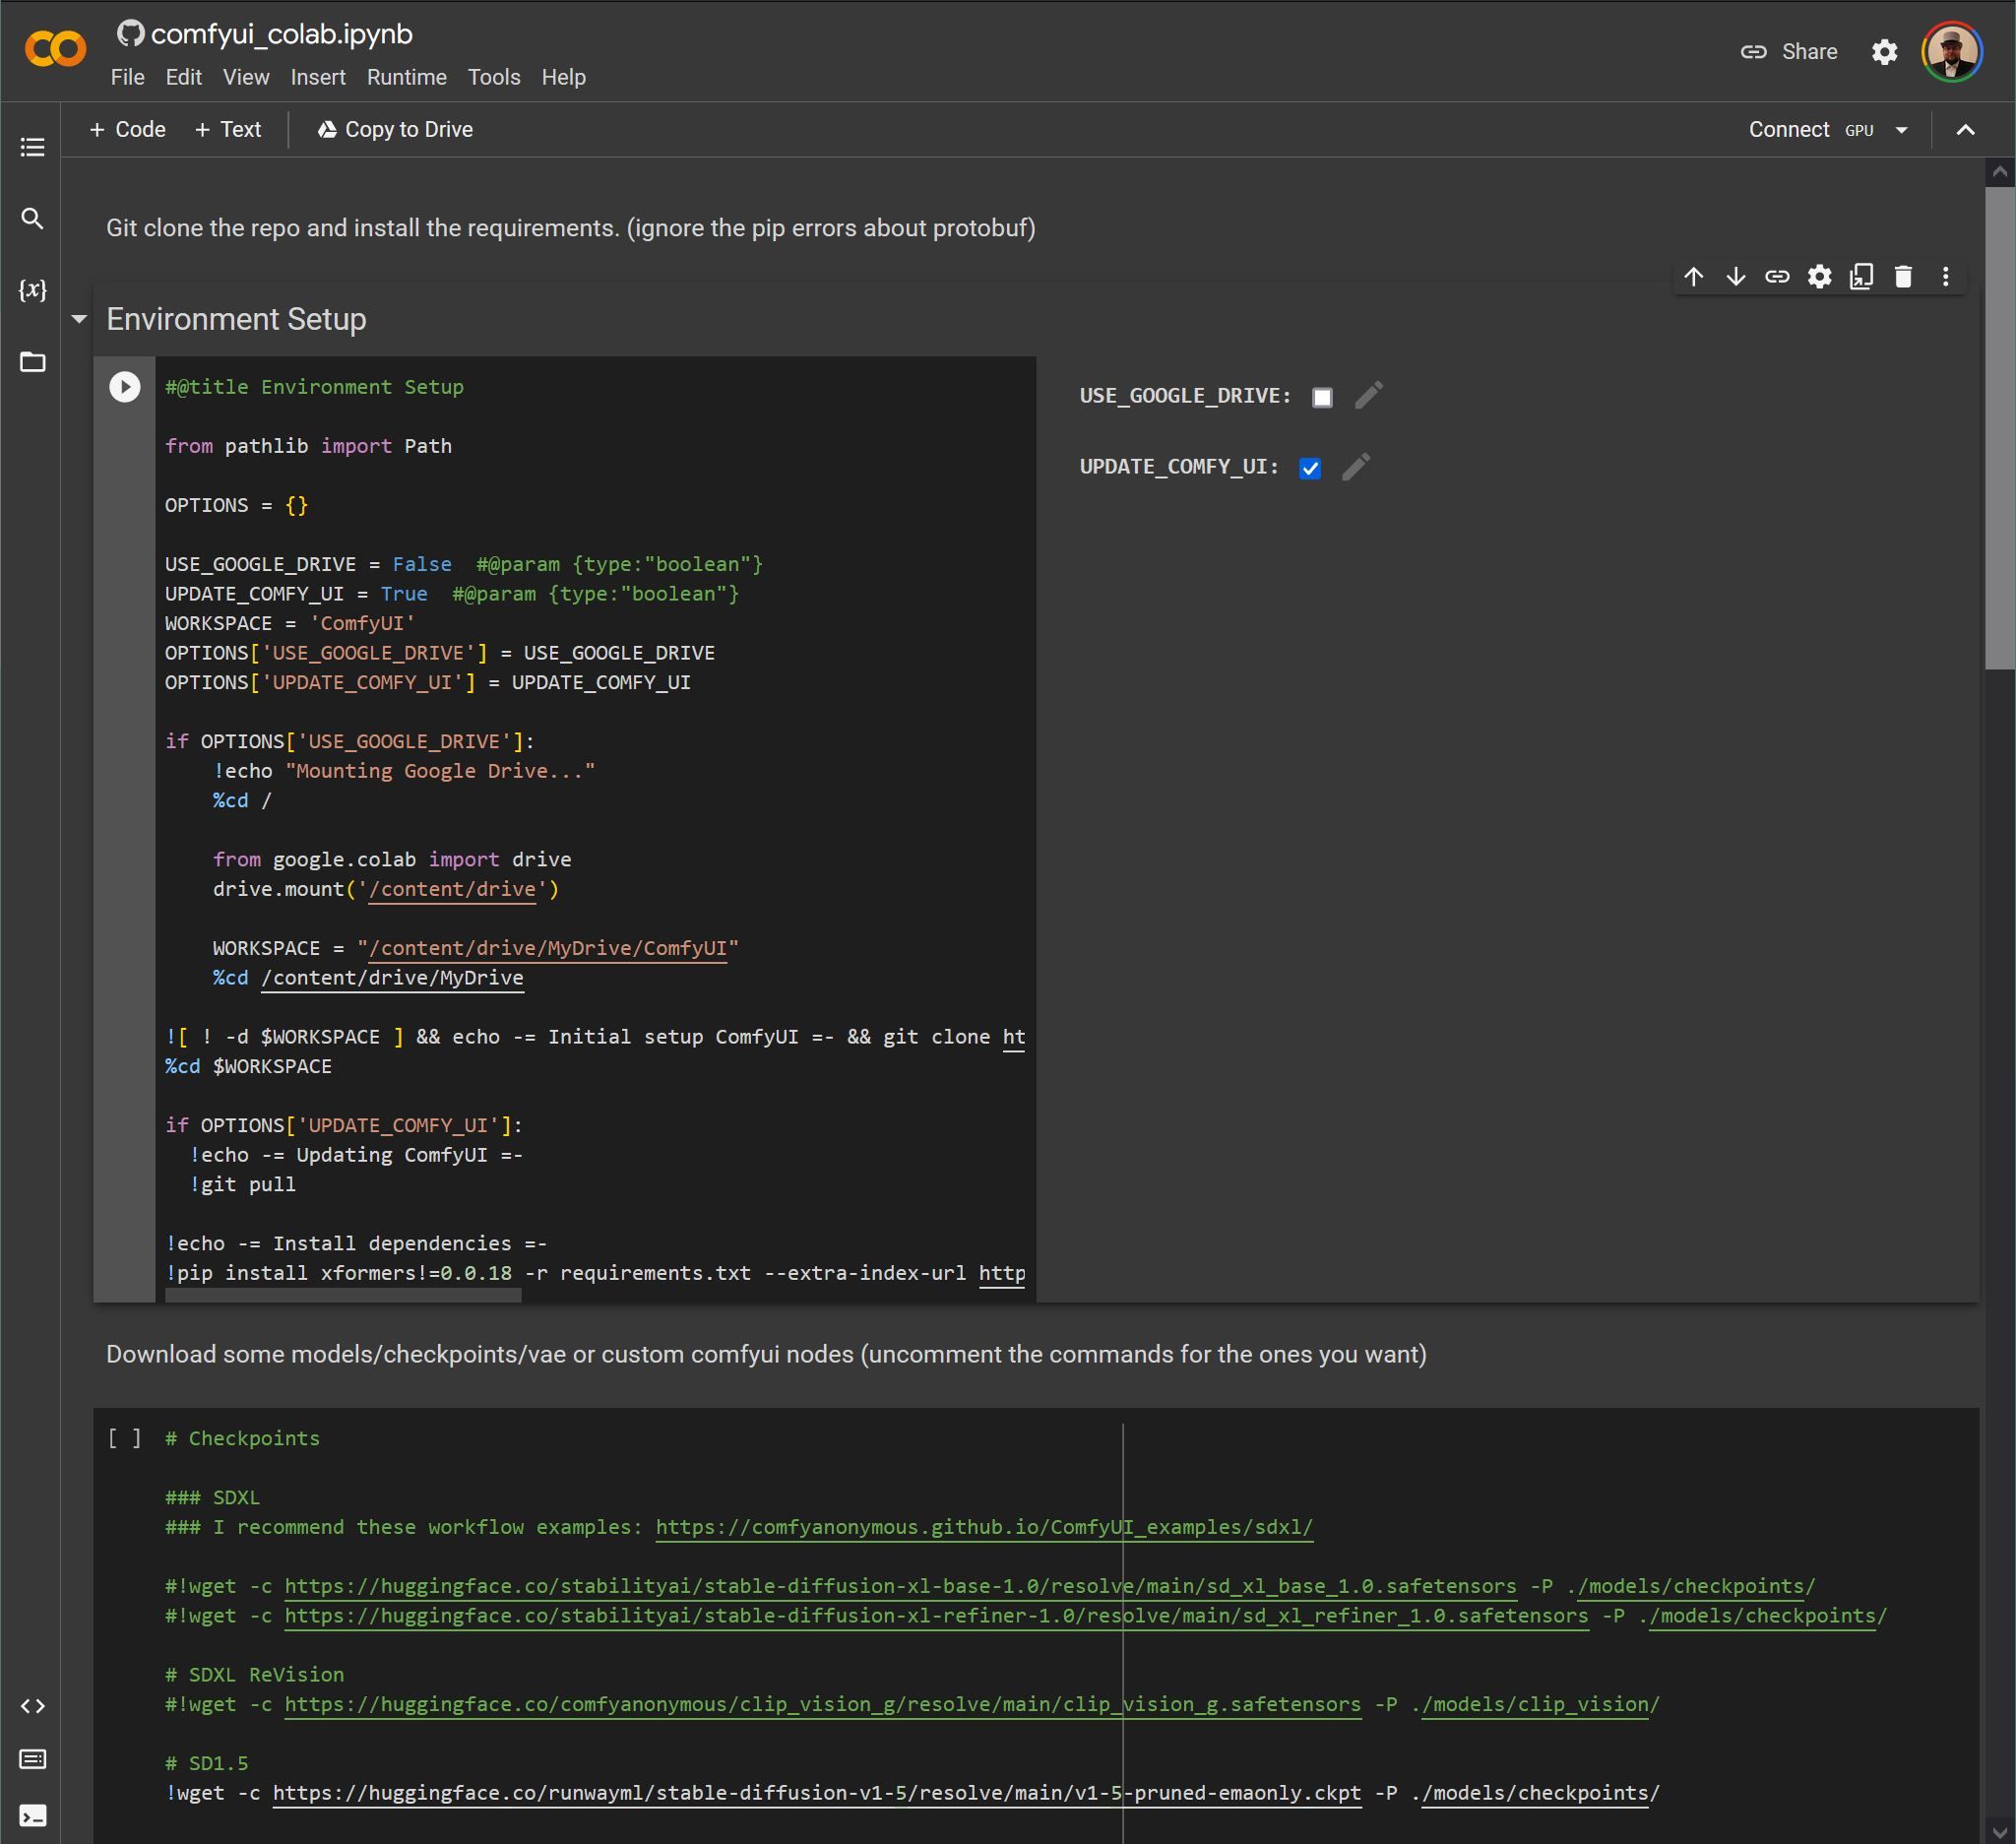This screenshot has width=2016, height=1844.
Task: Open Connect runtime dropdown arrow
Action: pos(1901,130)
